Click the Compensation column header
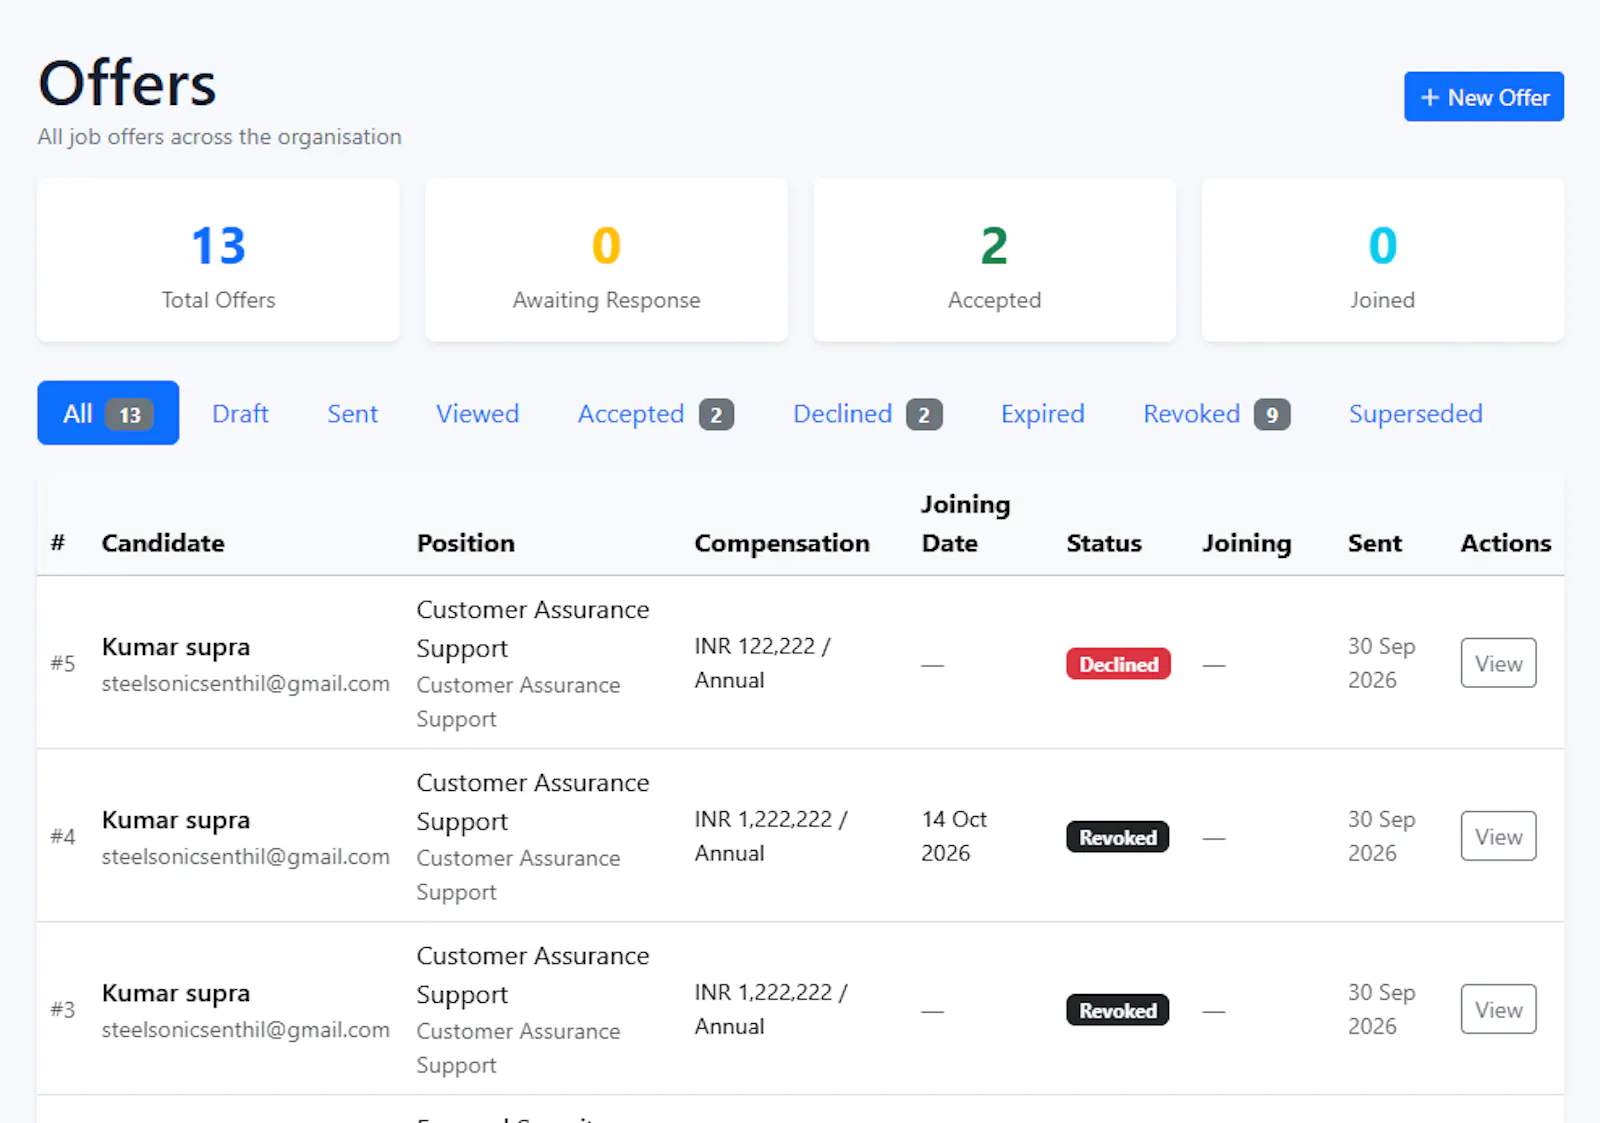Viewport: 1600px width, 1123px height. [782, 543]
